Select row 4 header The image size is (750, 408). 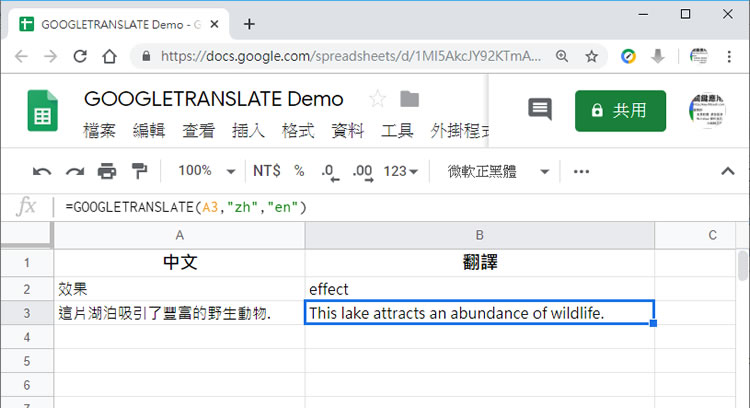click(27, 337)
